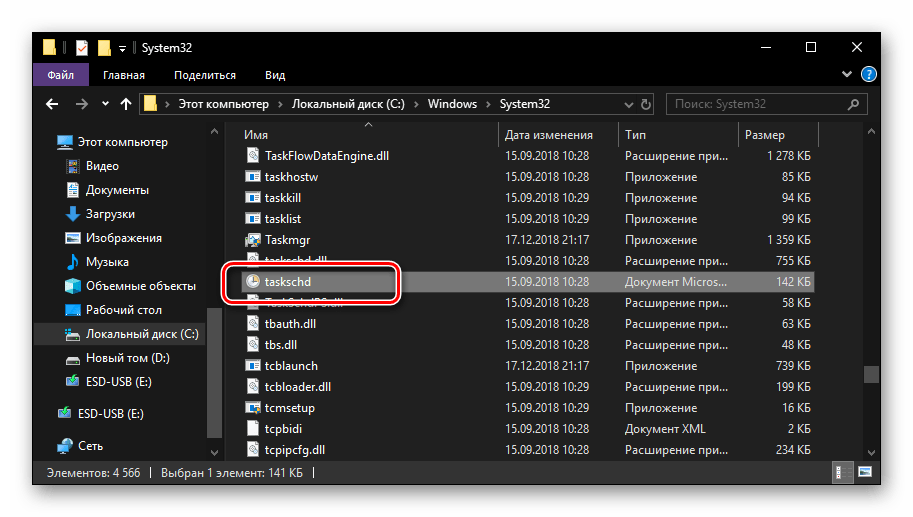Open the help question mark icon

coord(869,75)
